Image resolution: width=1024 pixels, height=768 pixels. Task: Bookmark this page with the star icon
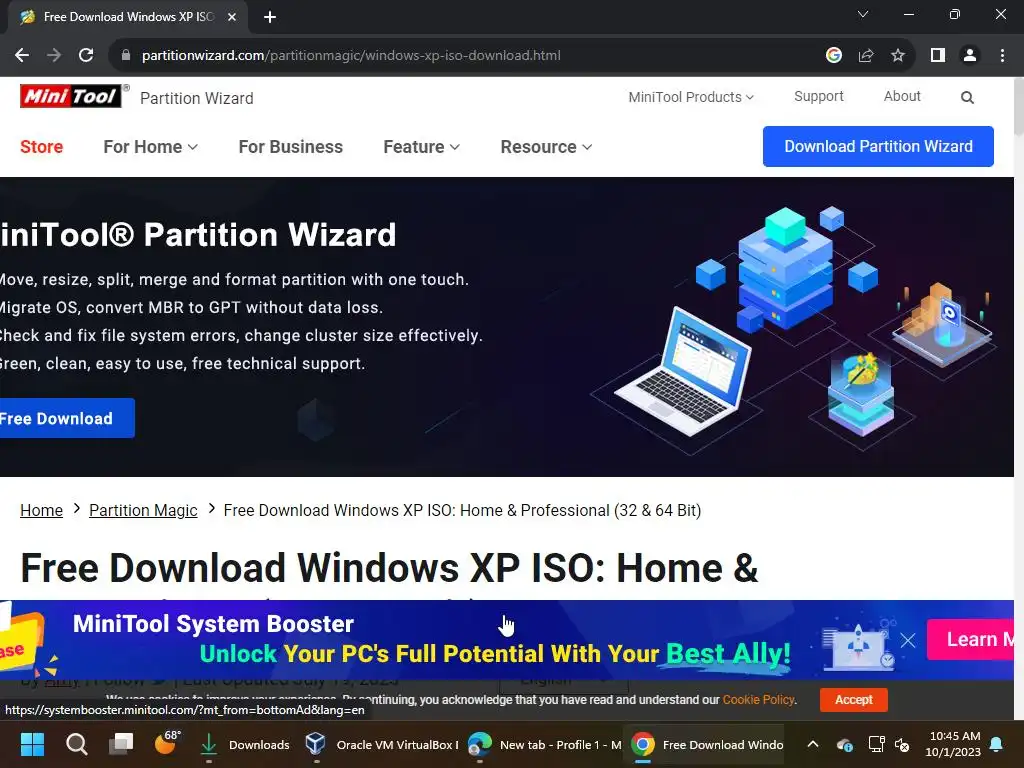[898, 56]
